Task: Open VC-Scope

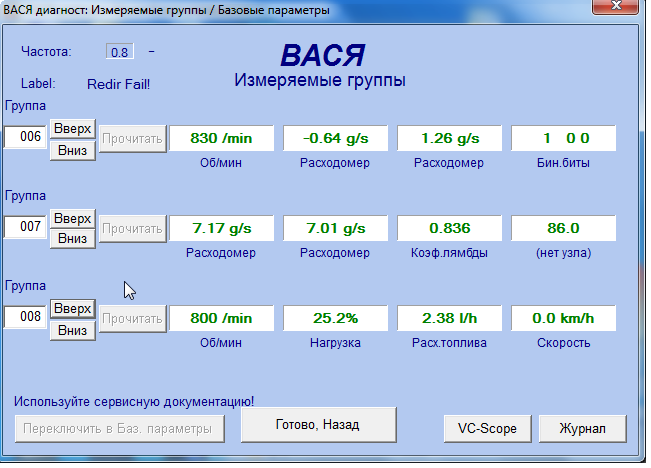Action: point(487,428)
